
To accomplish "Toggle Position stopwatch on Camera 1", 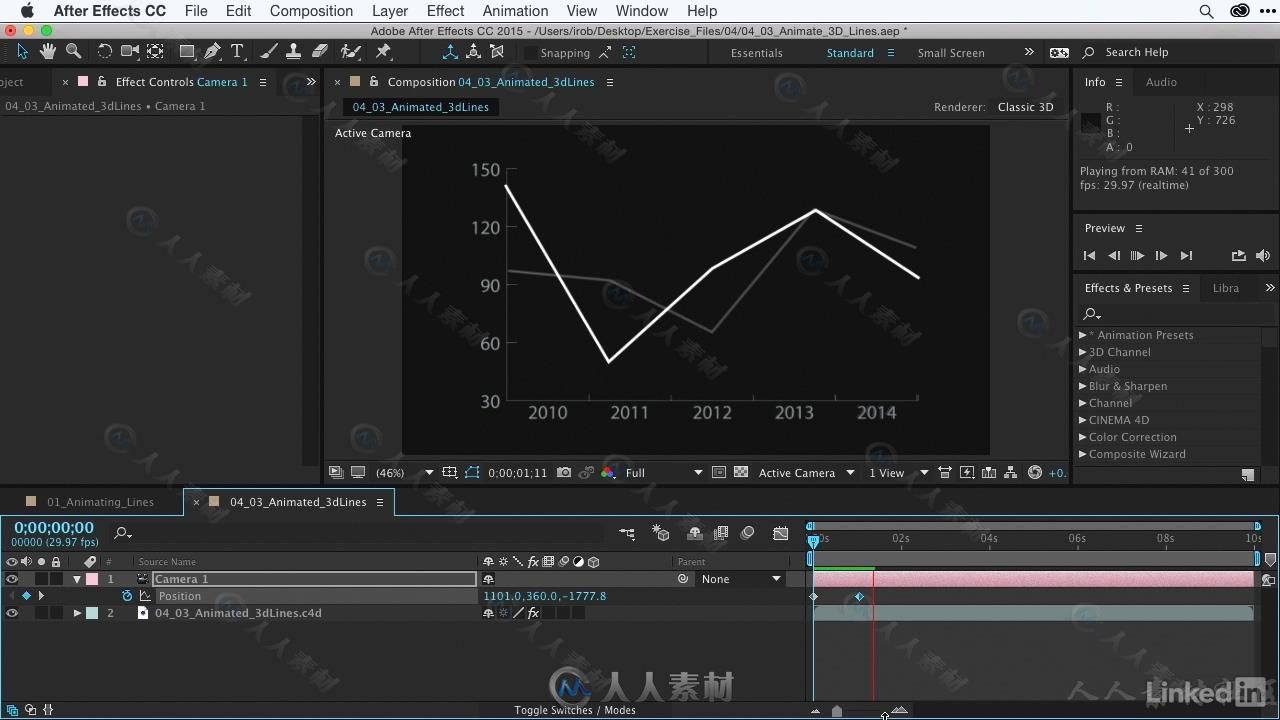I will 127,596.
